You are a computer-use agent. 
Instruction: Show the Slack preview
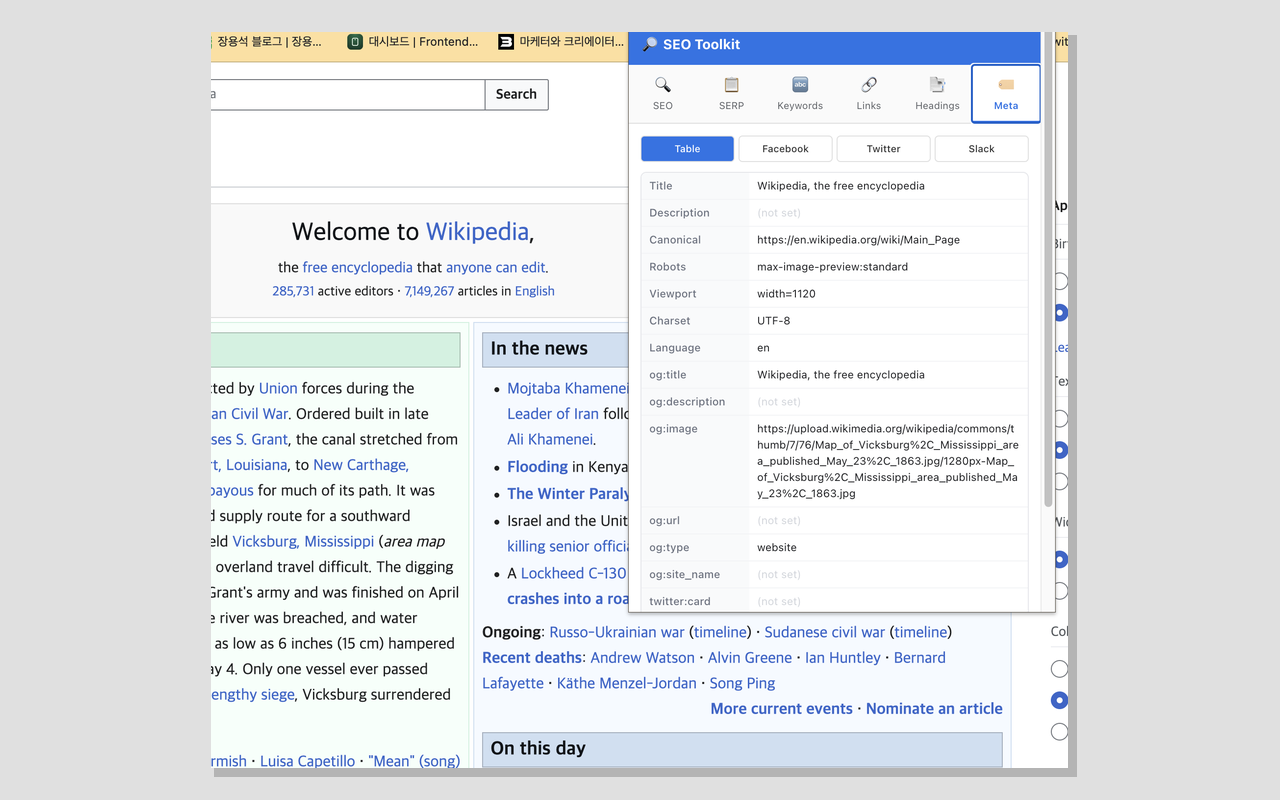[981, 149]
